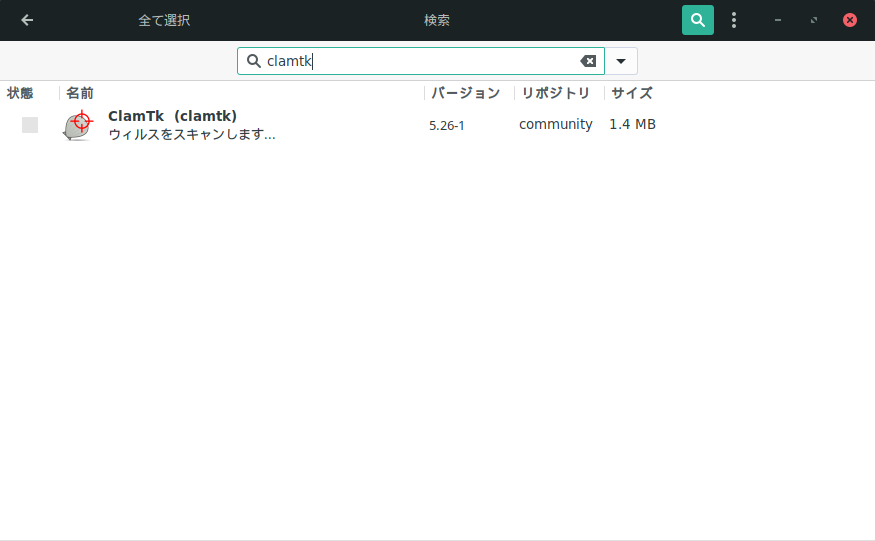Sort by the サイズ column header
This screenshot has height=541, width=875.
632,93
